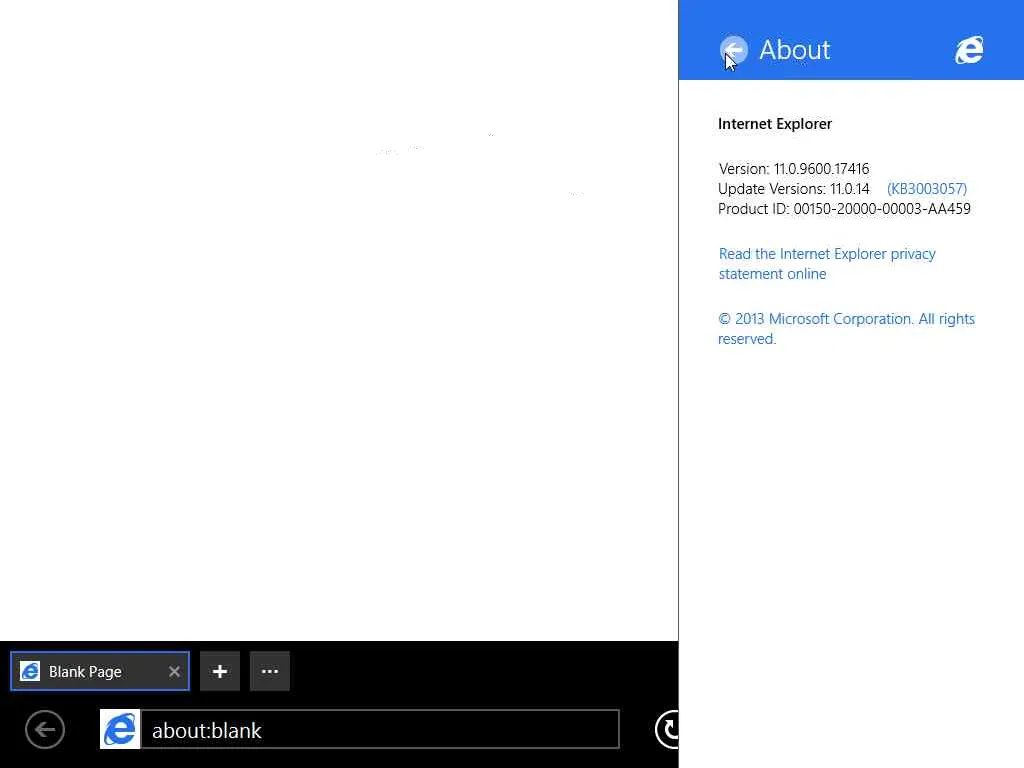
Task: Open the tab tools ellipsis menu
Action: pos(270,671)
